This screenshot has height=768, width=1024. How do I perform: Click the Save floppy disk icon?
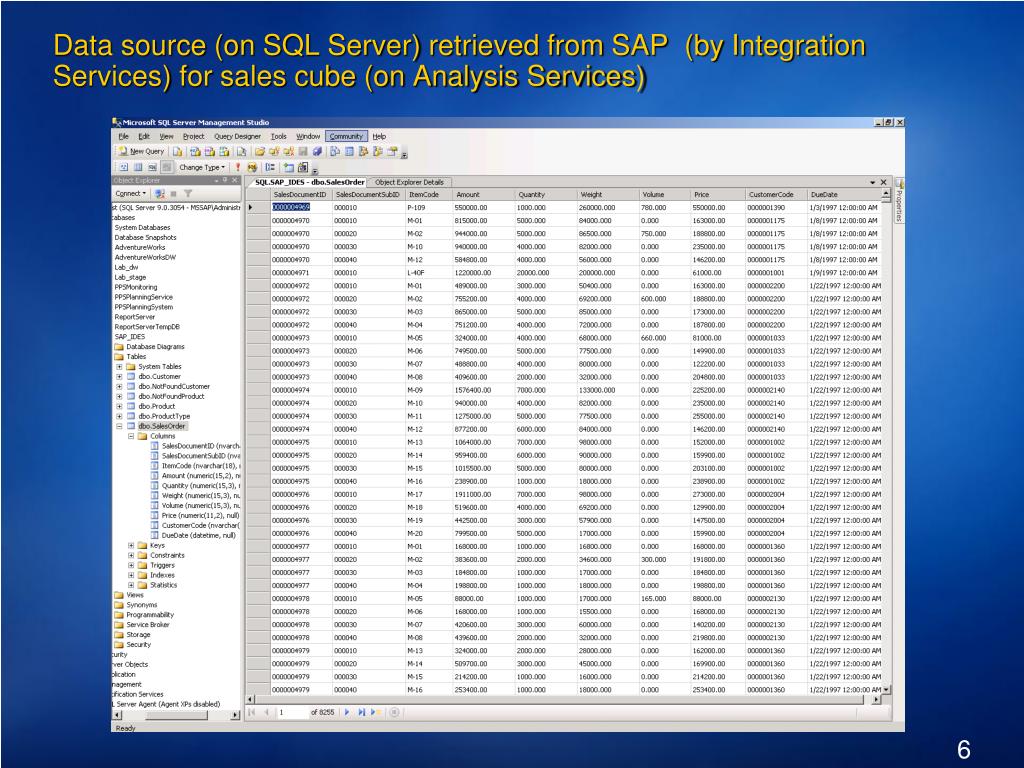point(303,152)
